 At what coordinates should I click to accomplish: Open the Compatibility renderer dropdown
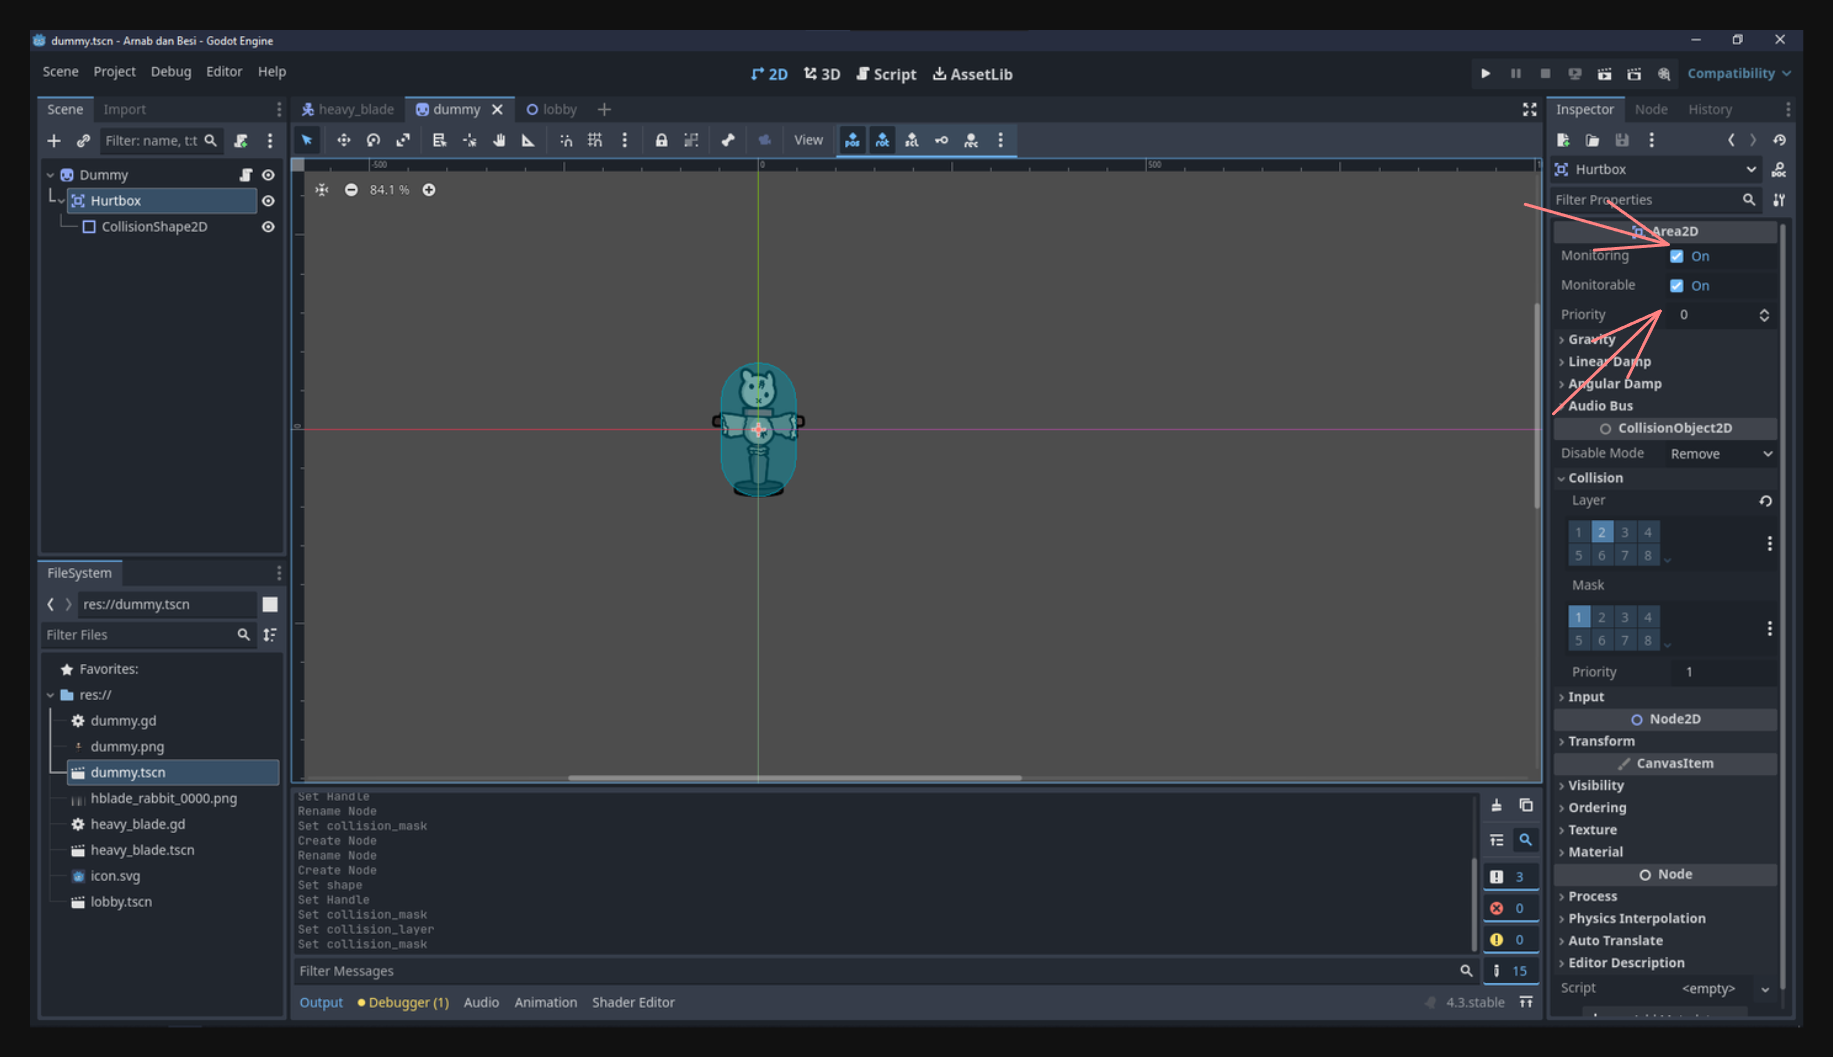pyautogui.click(x=1739, y=74)
